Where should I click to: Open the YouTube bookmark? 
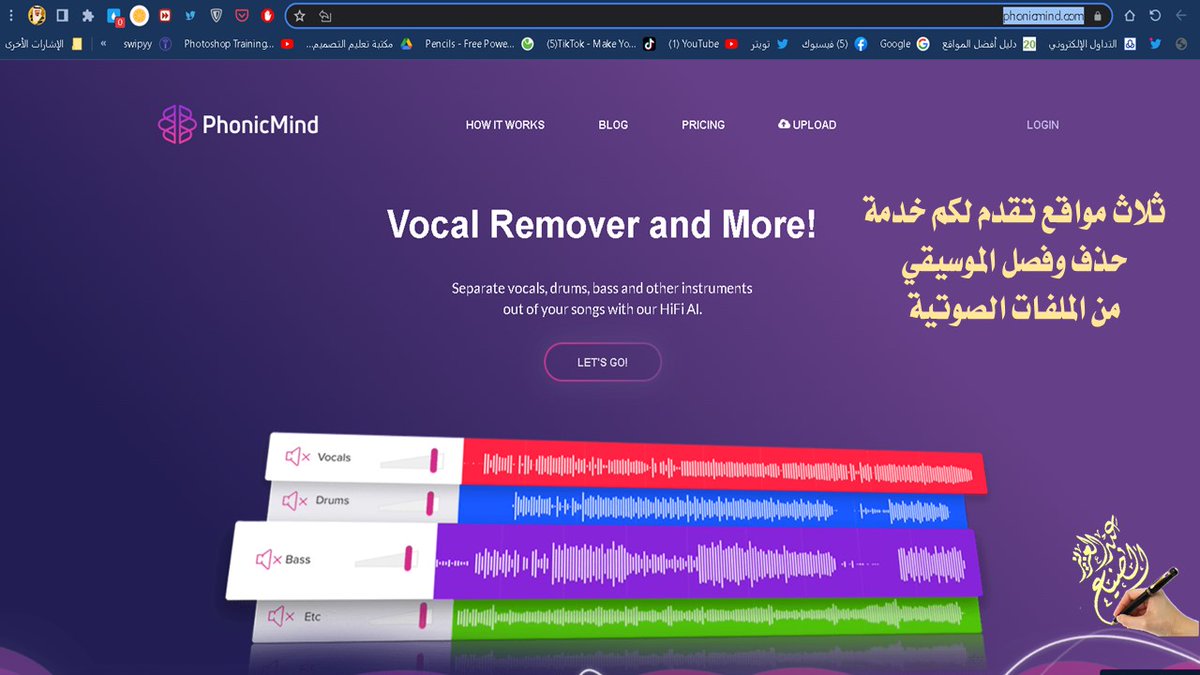(703, 44)
